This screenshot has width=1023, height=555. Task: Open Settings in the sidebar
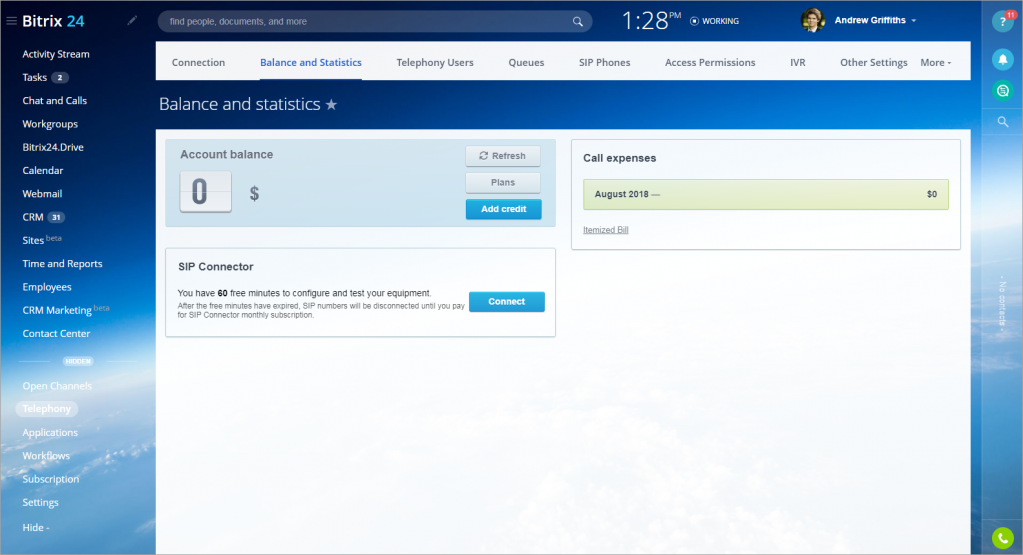pyautogui.click(x=40, y=502)
